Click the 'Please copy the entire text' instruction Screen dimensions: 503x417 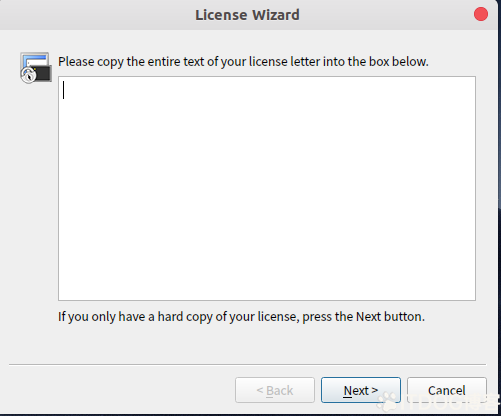(x=244, y=62)
